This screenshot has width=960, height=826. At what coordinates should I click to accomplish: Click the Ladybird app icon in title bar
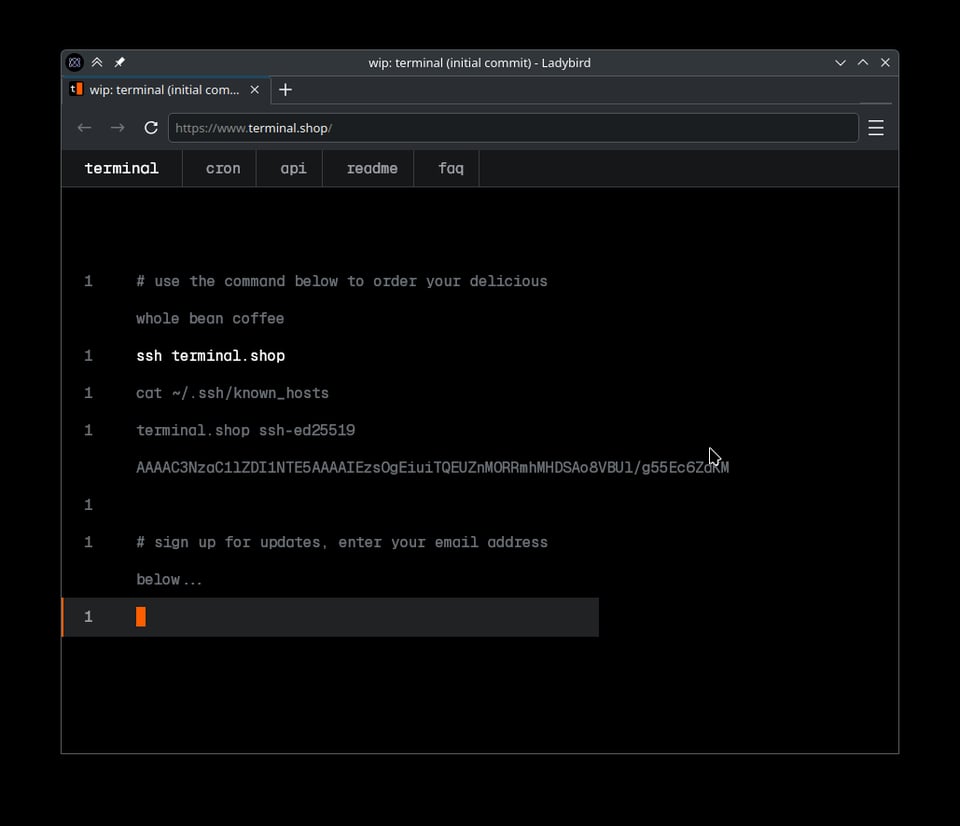point(74,62)
